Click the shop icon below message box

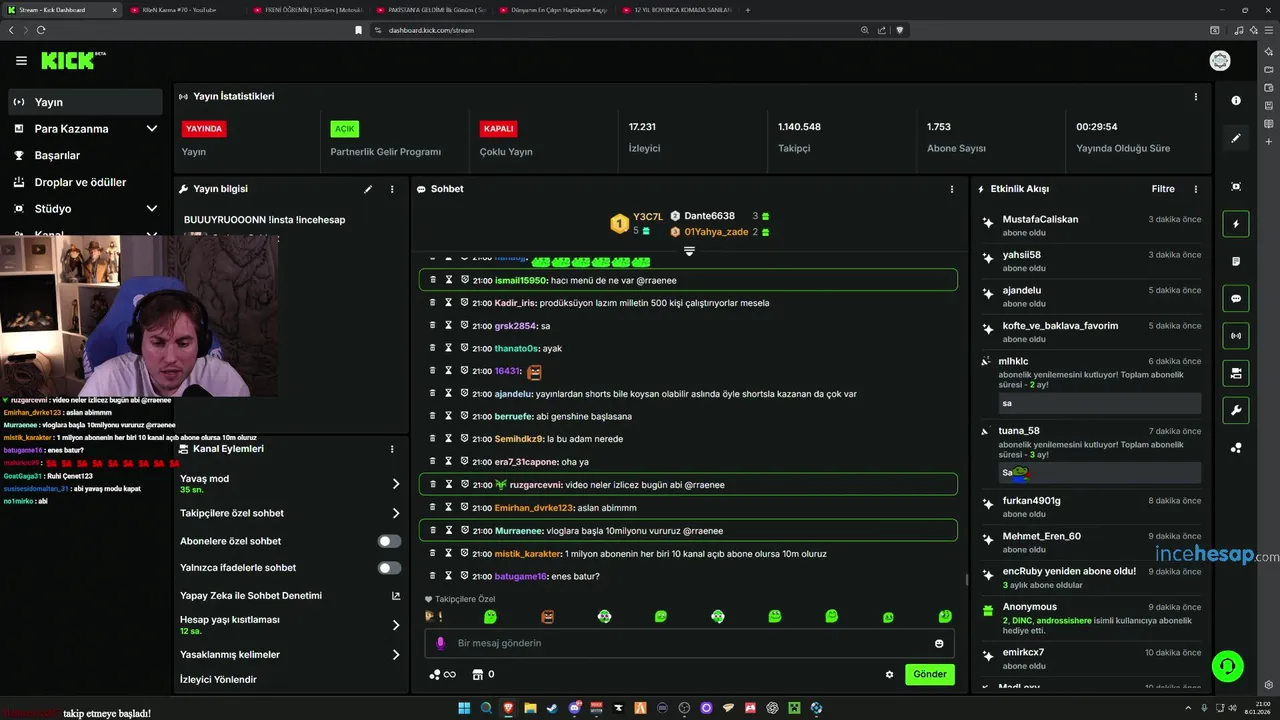click(x=477, y=674)
